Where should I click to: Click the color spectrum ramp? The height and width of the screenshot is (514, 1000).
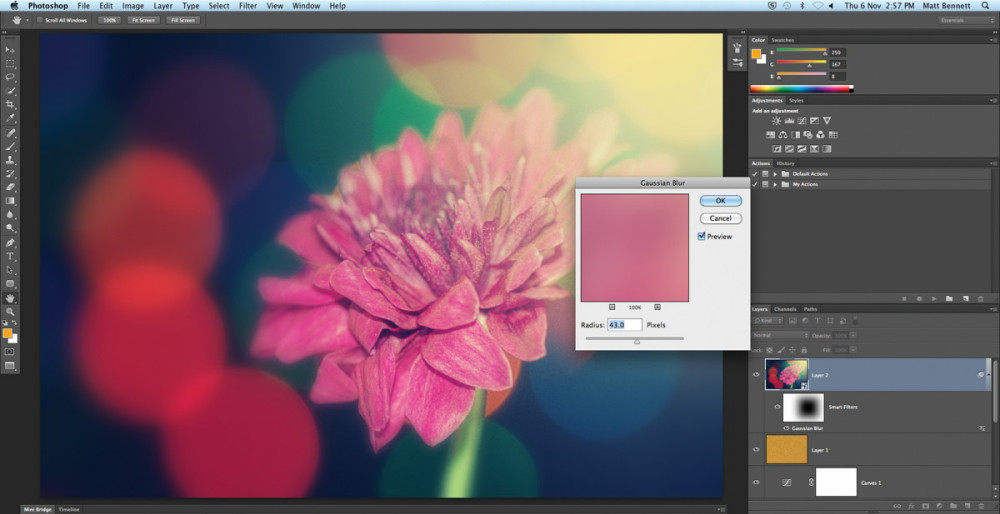tap(802, 89)
